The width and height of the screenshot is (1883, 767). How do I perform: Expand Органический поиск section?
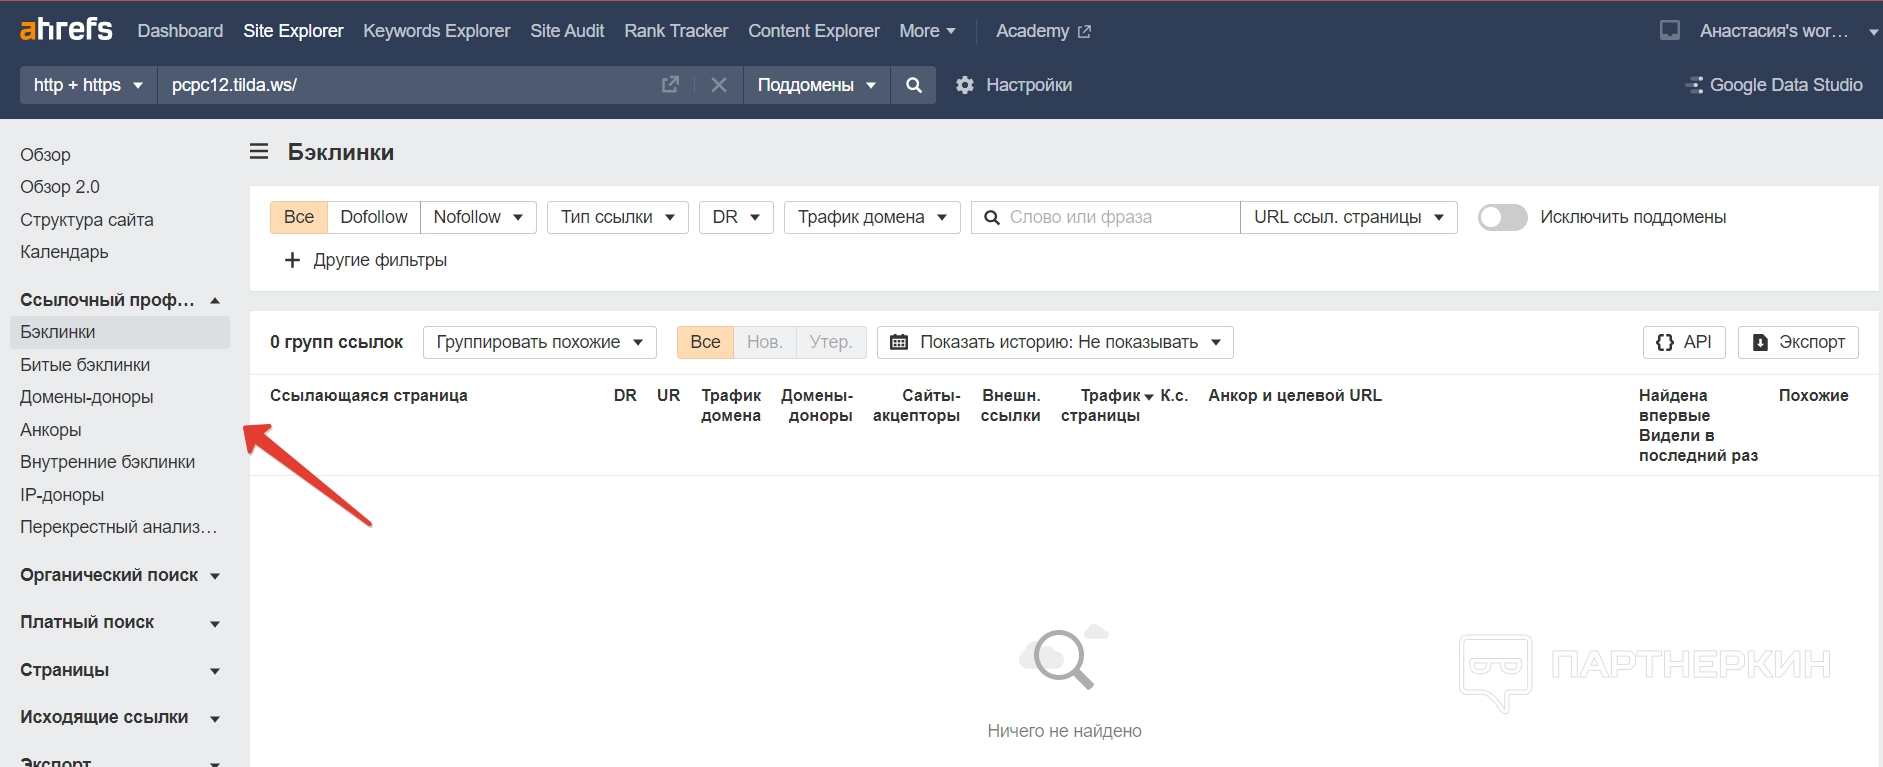coord(120,575)
